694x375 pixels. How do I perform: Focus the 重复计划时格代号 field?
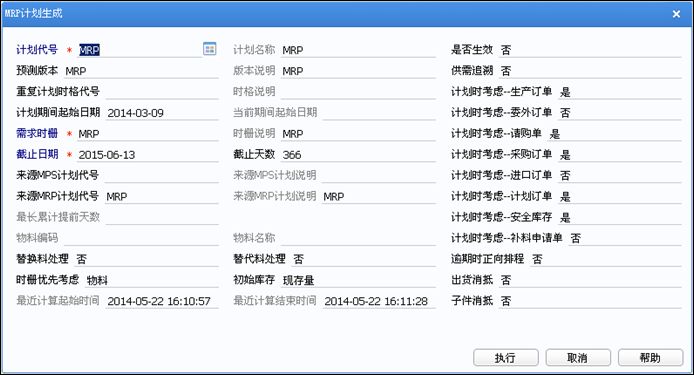click(x=162, y=92)
